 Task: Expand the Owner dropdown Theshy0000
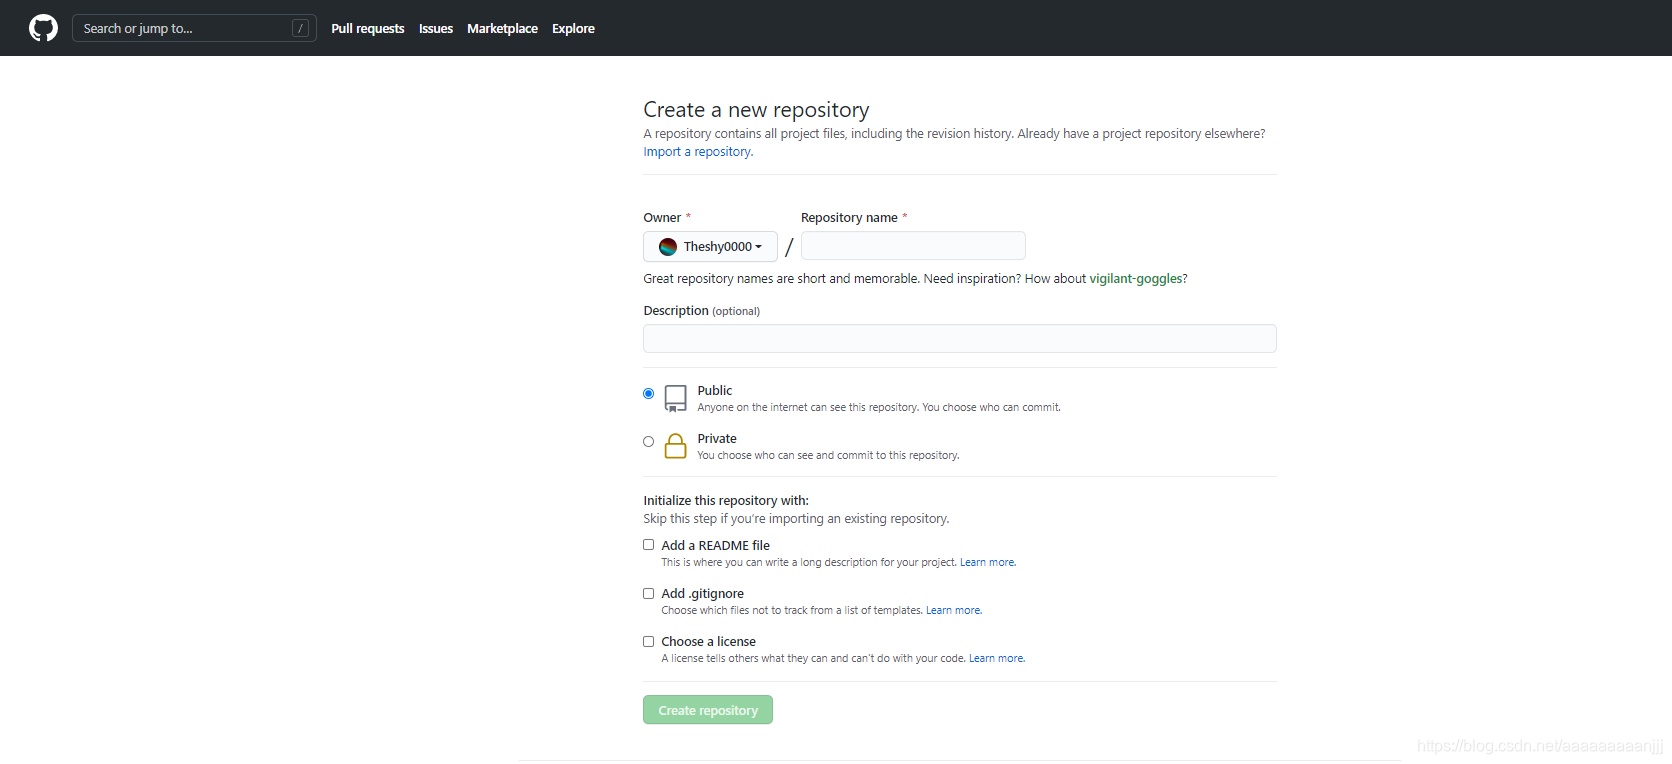[x=710, y=247]
